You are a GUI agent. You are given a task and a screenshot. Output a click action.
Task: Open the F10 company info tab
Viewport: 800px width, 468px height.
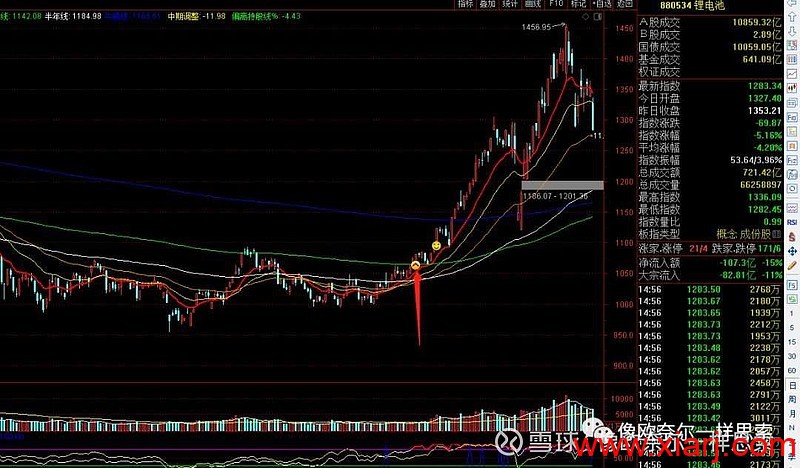pyautogui.click(x=556, y=4)
